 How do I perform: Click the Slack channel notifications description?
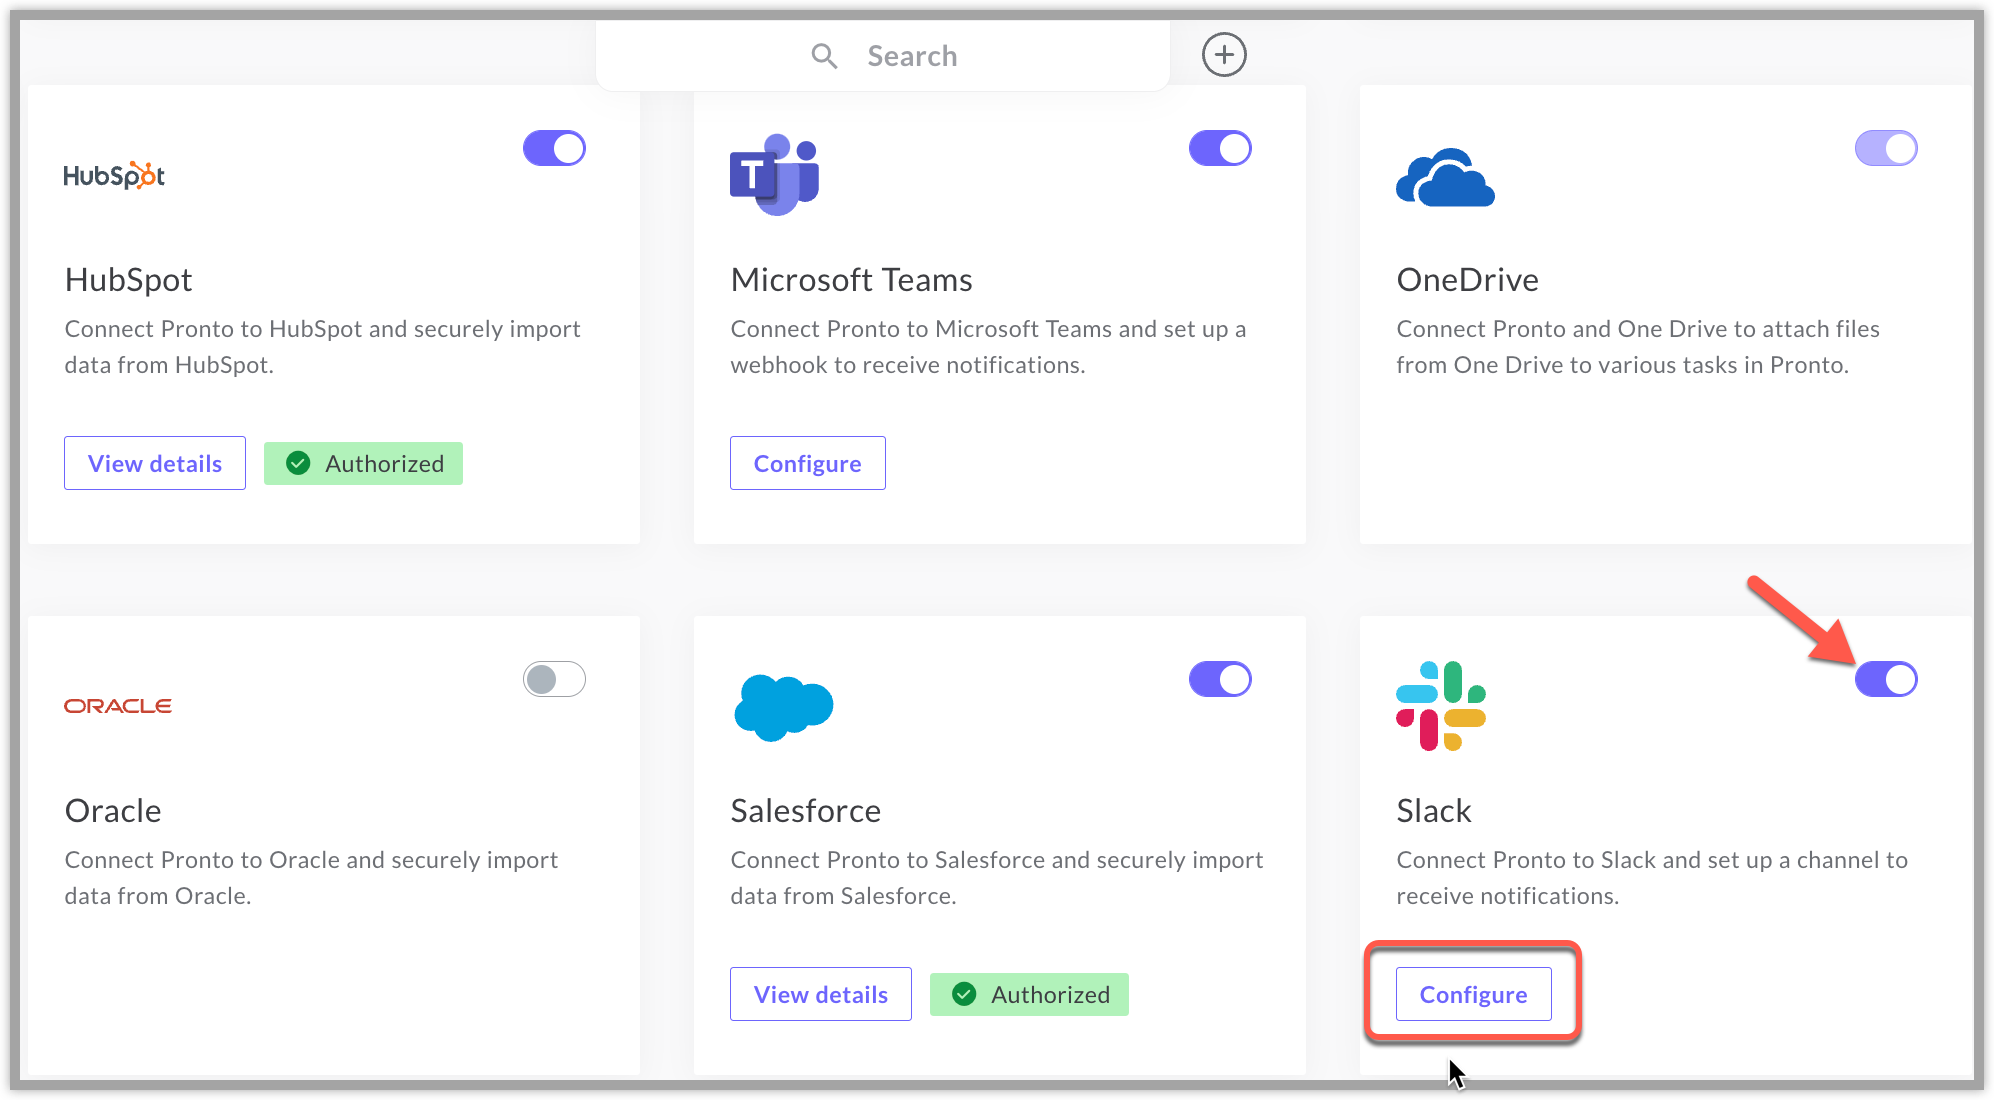pyautogui.click(x=1652, y=878)
